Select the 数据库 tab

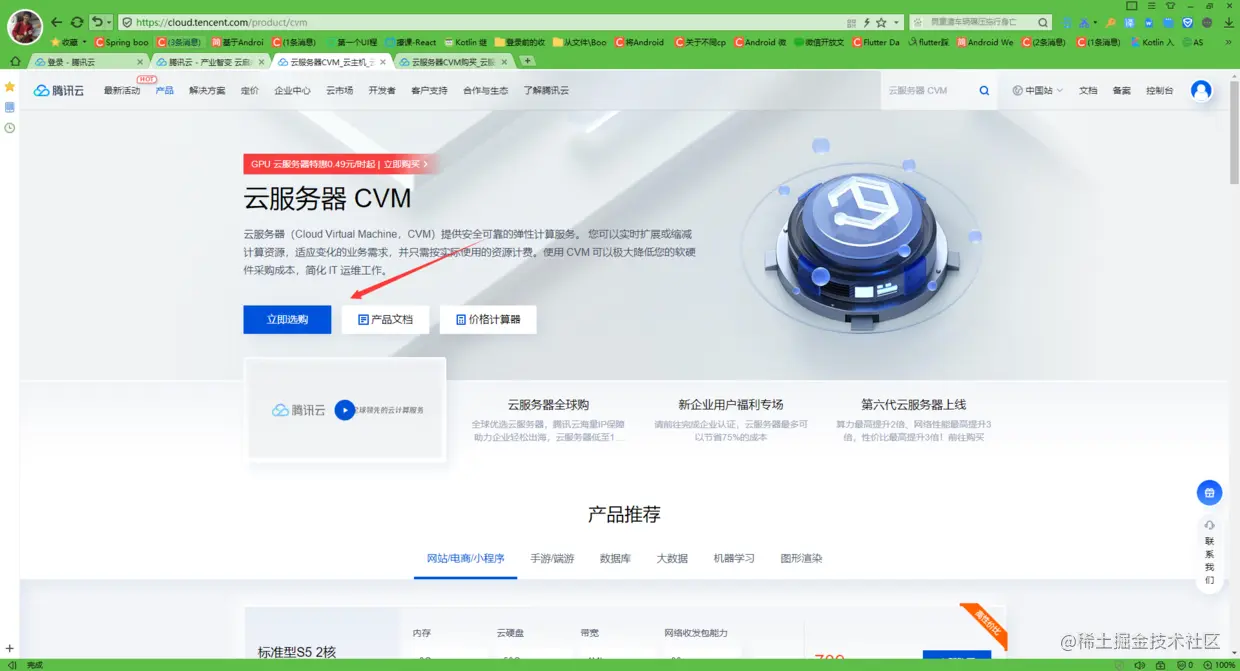[615, 558]
